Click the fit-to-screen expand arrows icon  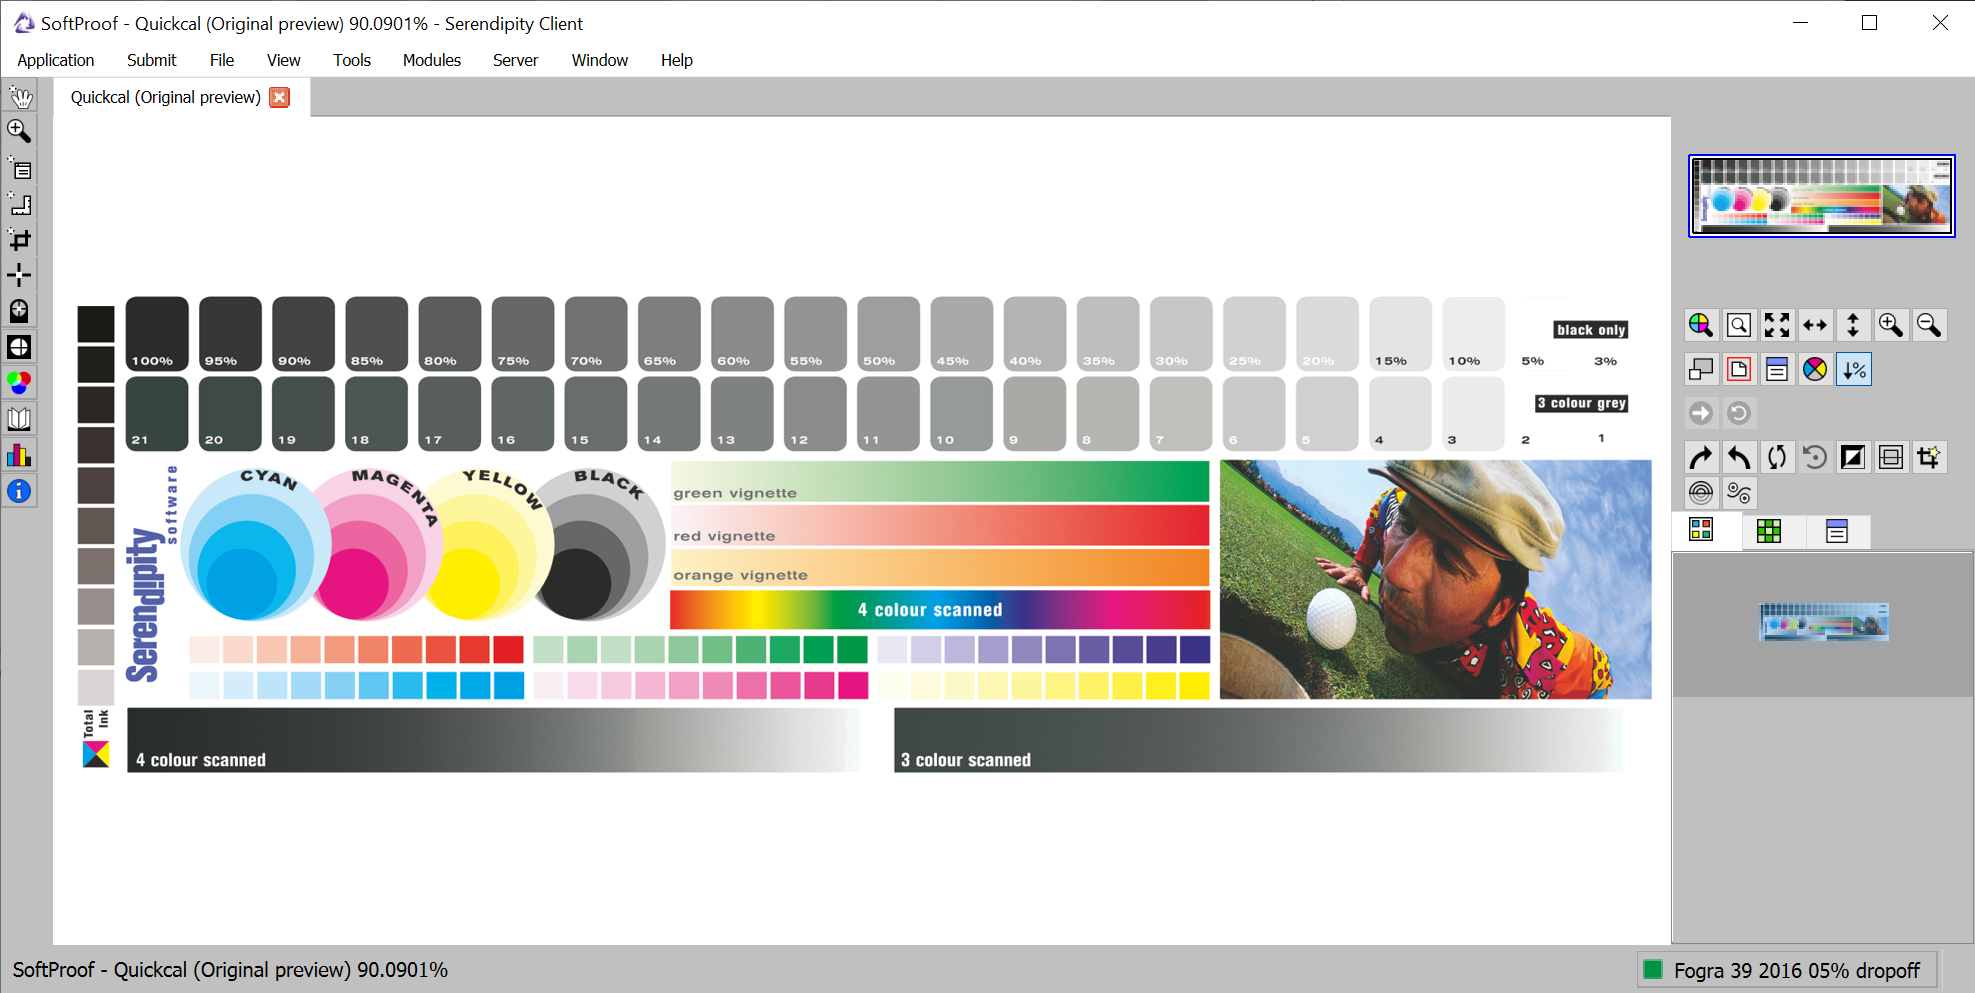coord(1777,325)
